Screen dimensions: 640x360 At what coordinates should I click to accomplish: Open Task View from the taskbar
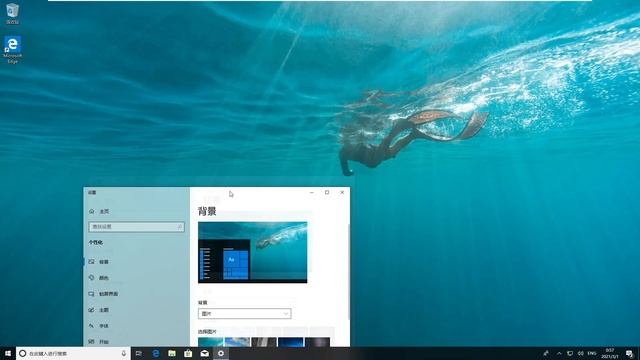point(139,353)
